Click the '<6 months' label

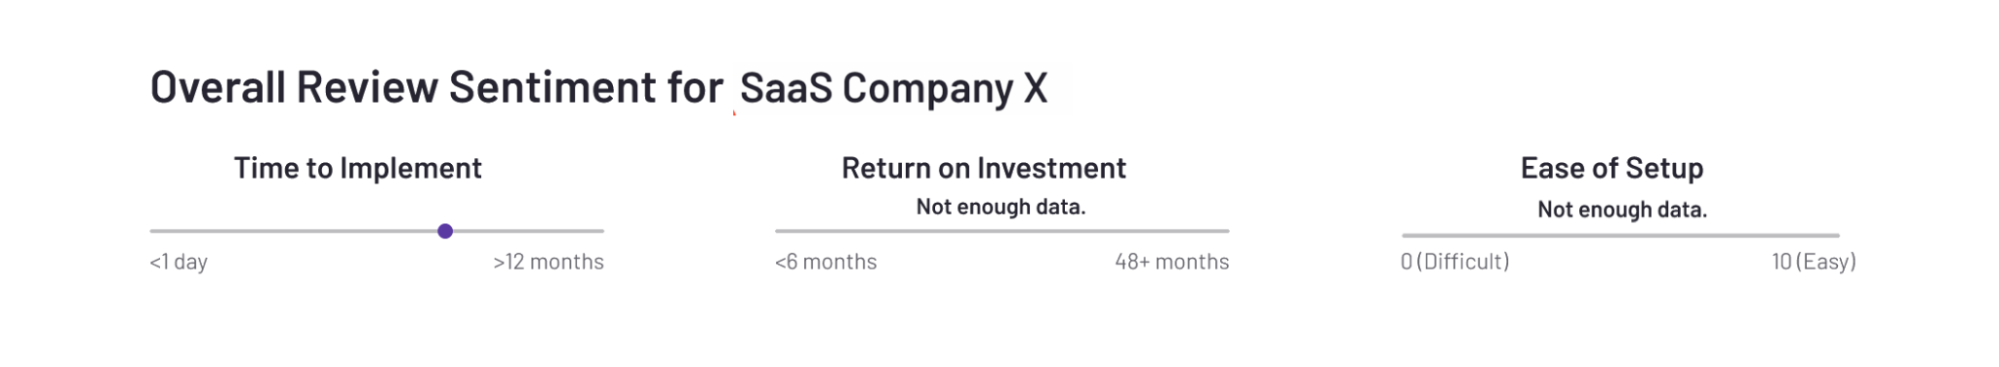tap(826, 262)
